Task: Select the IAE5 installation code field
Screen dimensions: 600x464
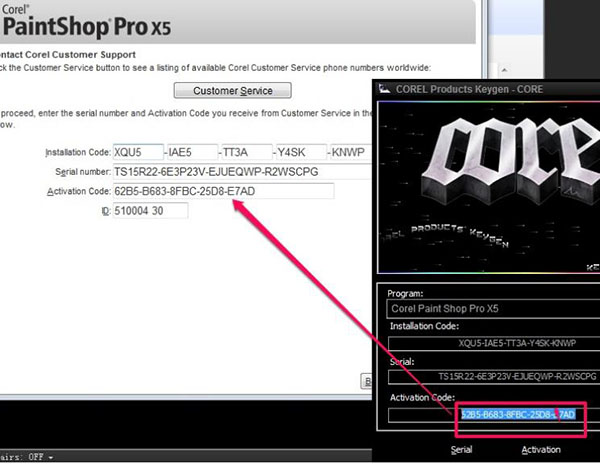Action: click(x=192, y=152)
